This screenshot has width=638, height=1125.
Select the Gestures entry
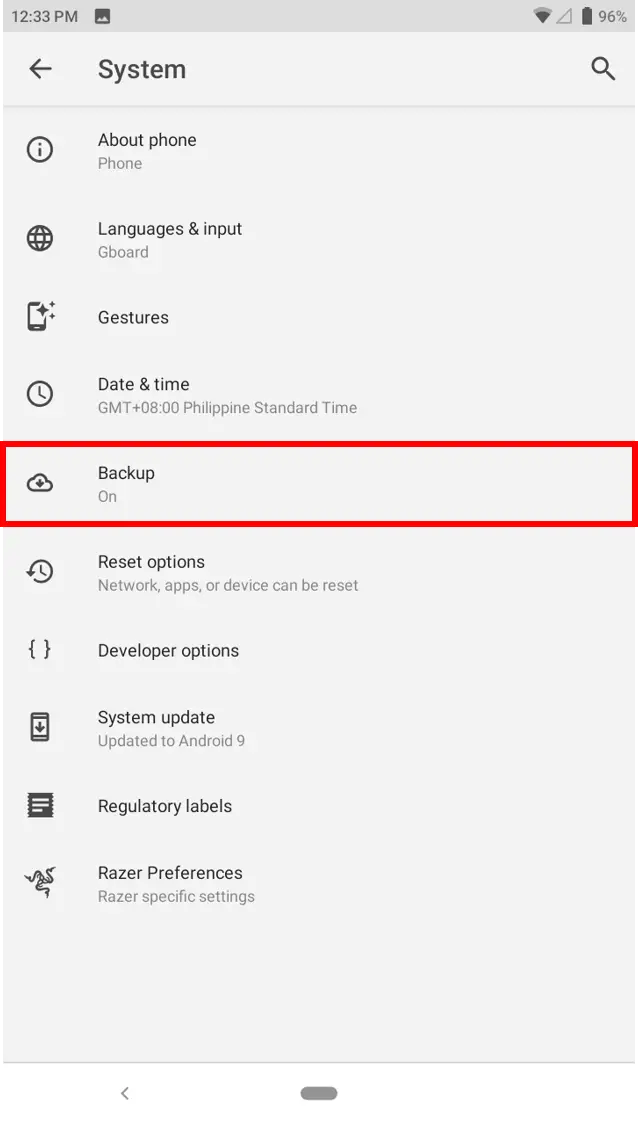pos(133,317)
